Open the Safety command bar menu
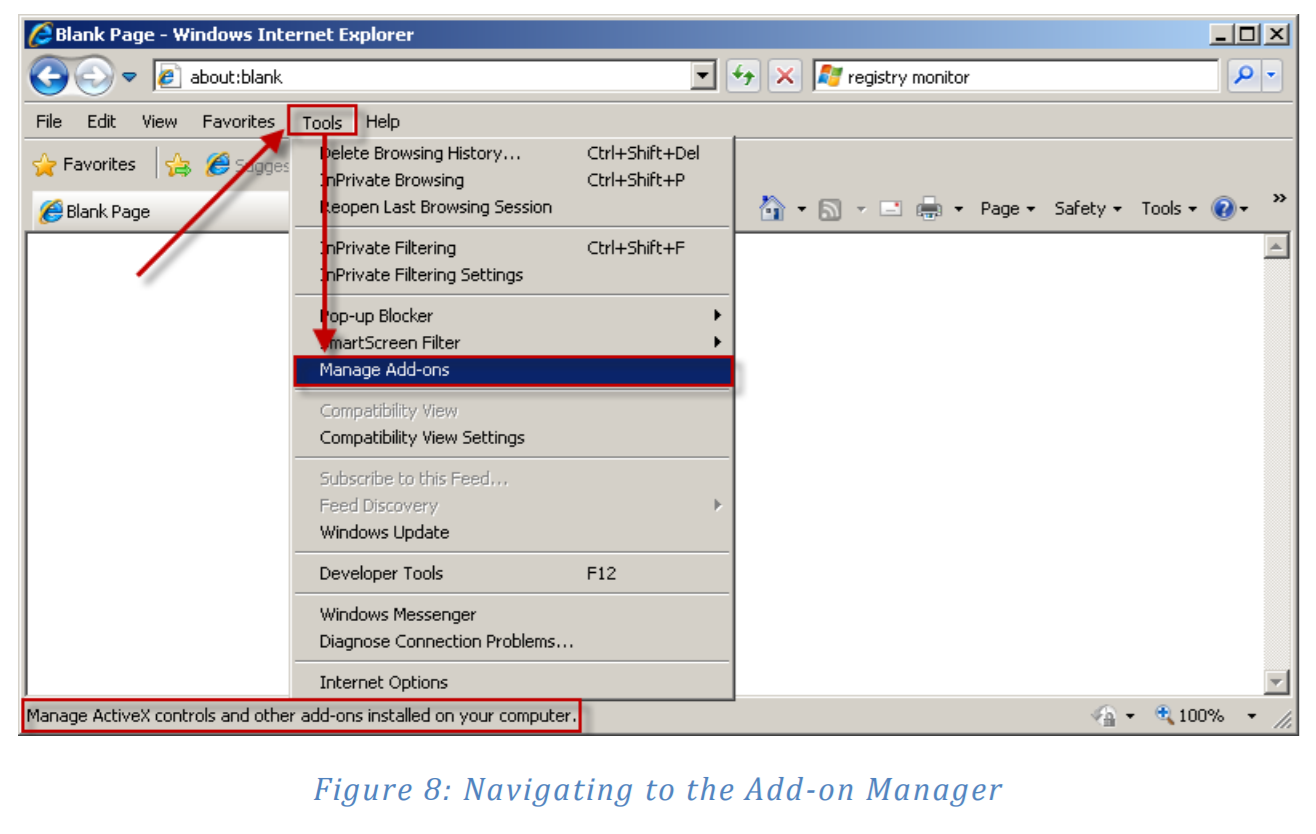Viewport: 1316px width, 834px height. [x=1088, y=208]
